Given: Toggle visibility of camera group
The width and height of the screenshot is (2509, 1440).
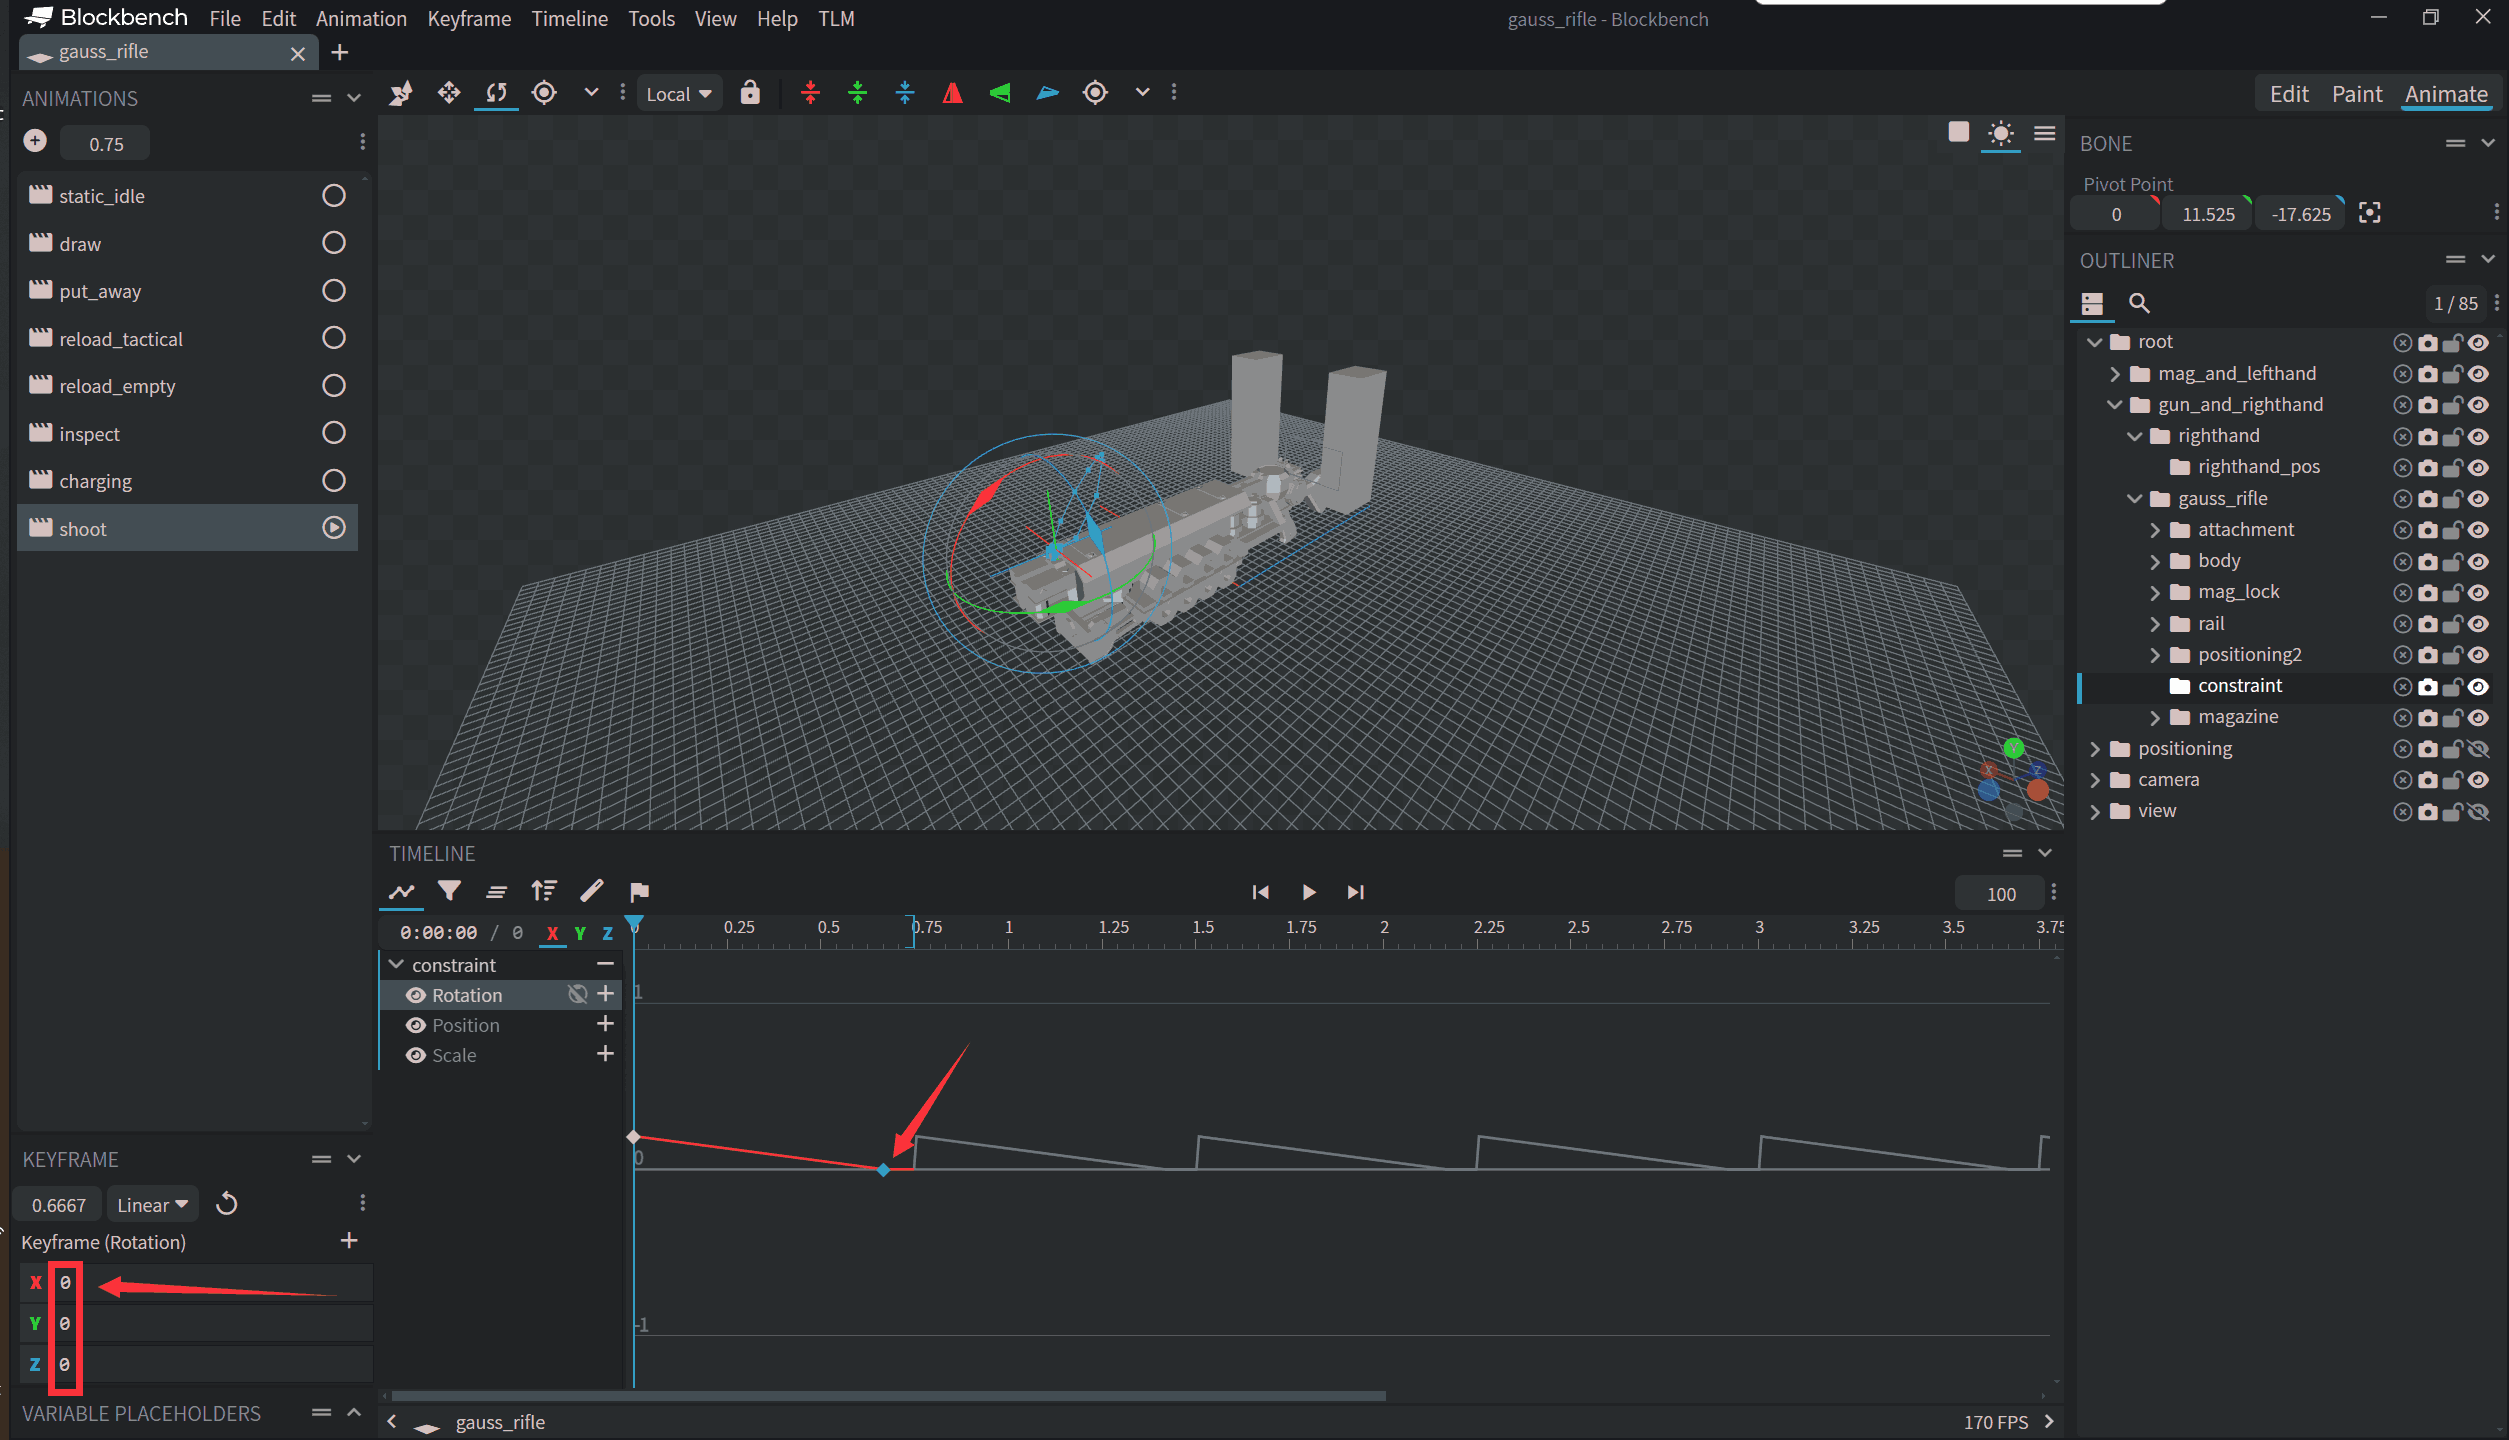Looking at the screenshot, I should pos(2478,780).
